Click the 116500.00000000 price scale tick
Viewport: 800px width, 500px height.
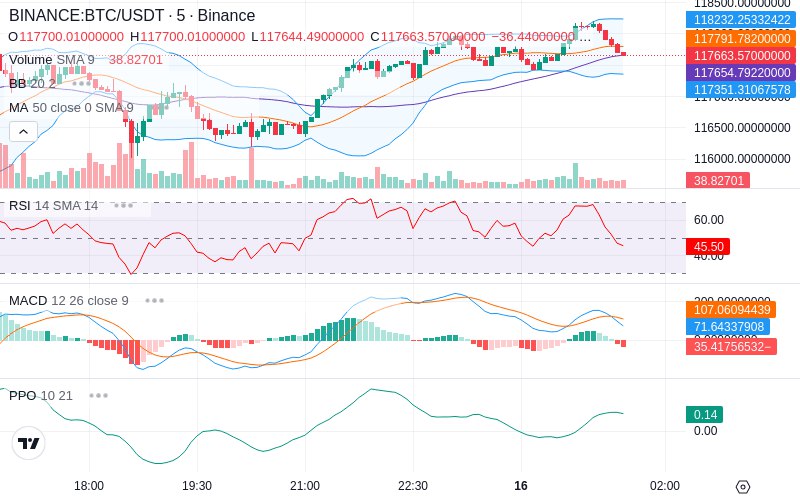742,128
